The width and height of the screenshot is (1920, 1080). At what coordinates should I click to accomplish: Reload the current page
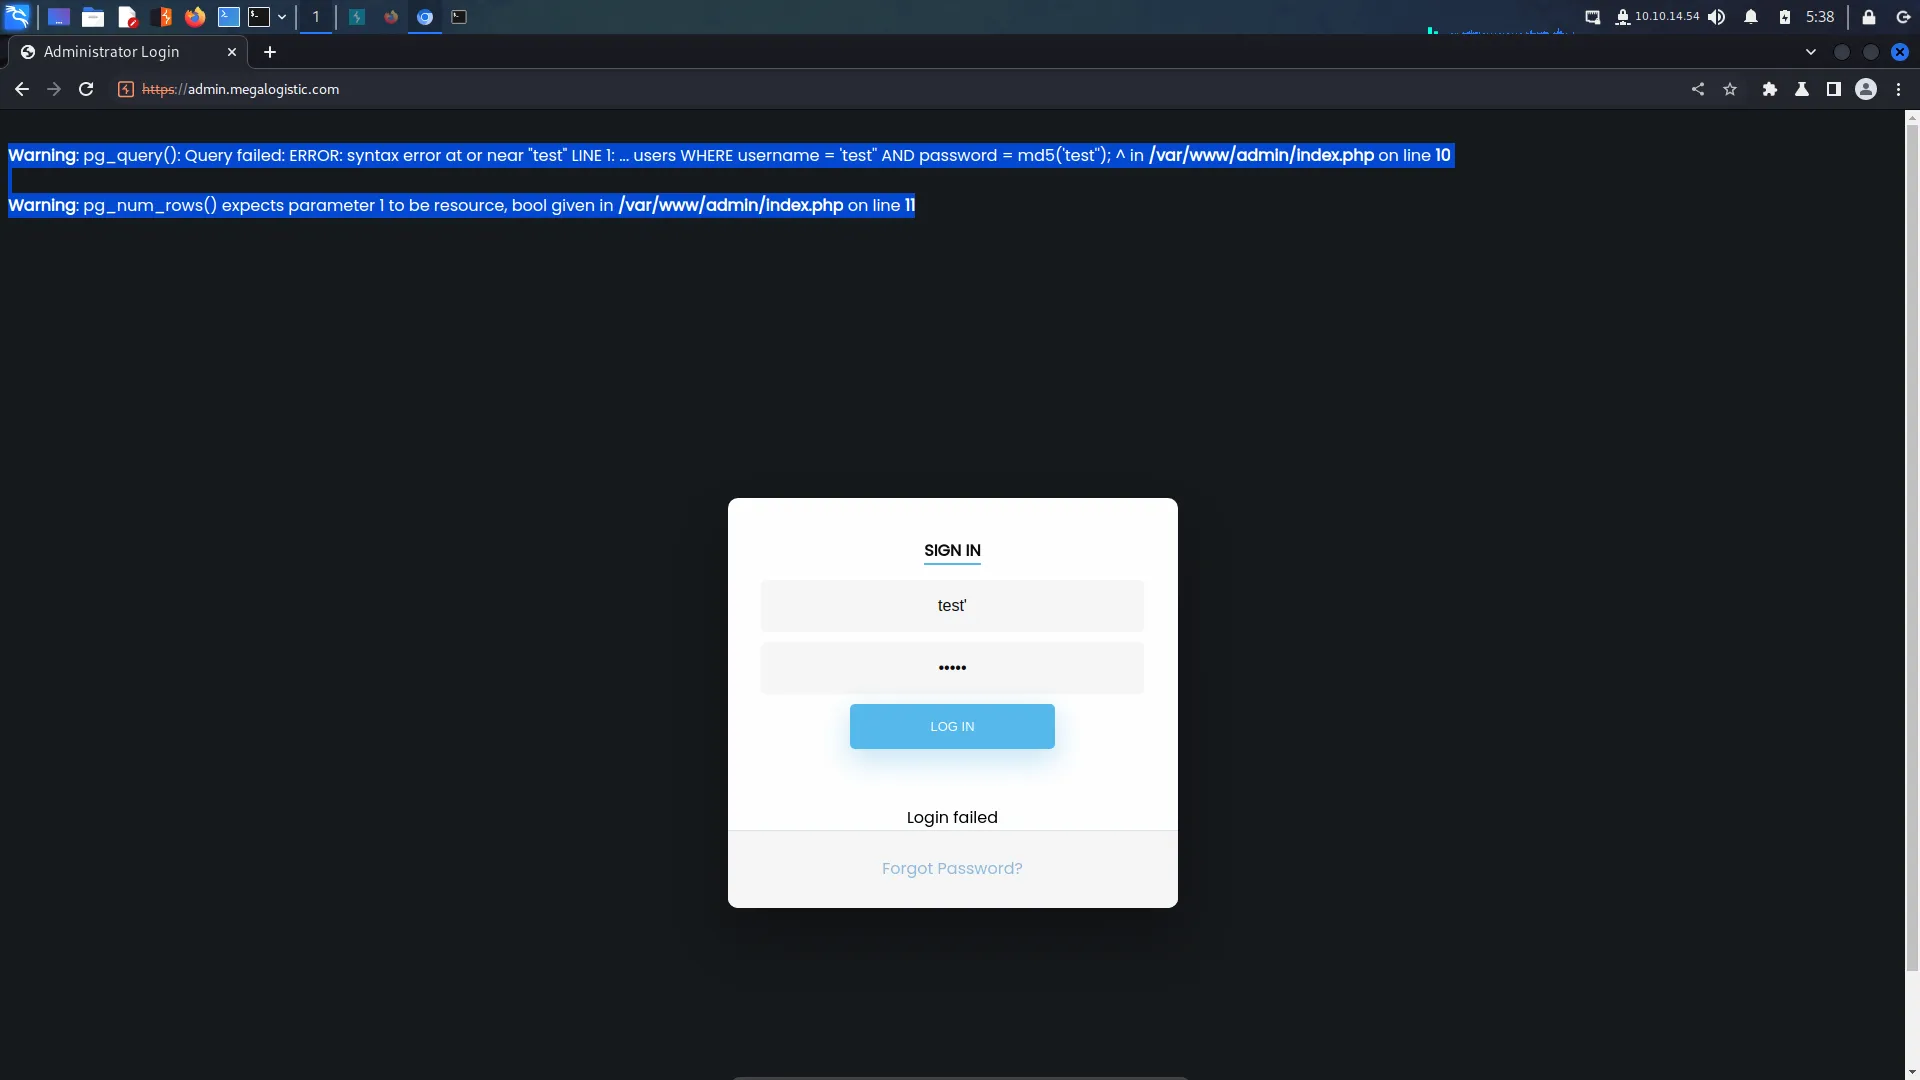[86, 89]
